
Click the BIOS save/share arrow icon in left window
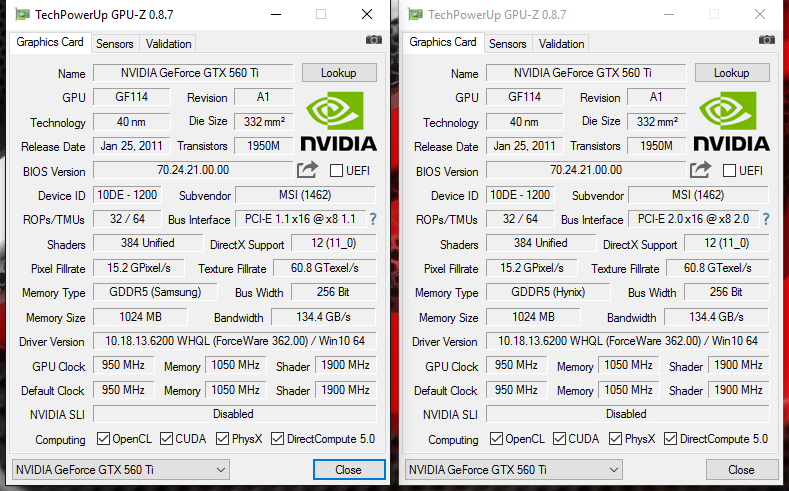(x=307, y=170)
